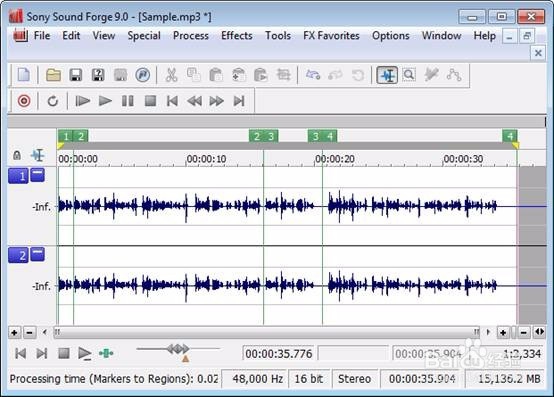Undo last action arrow icon
Image resolution: width=554 pixels, height=397 pixels.
[313, 75]
